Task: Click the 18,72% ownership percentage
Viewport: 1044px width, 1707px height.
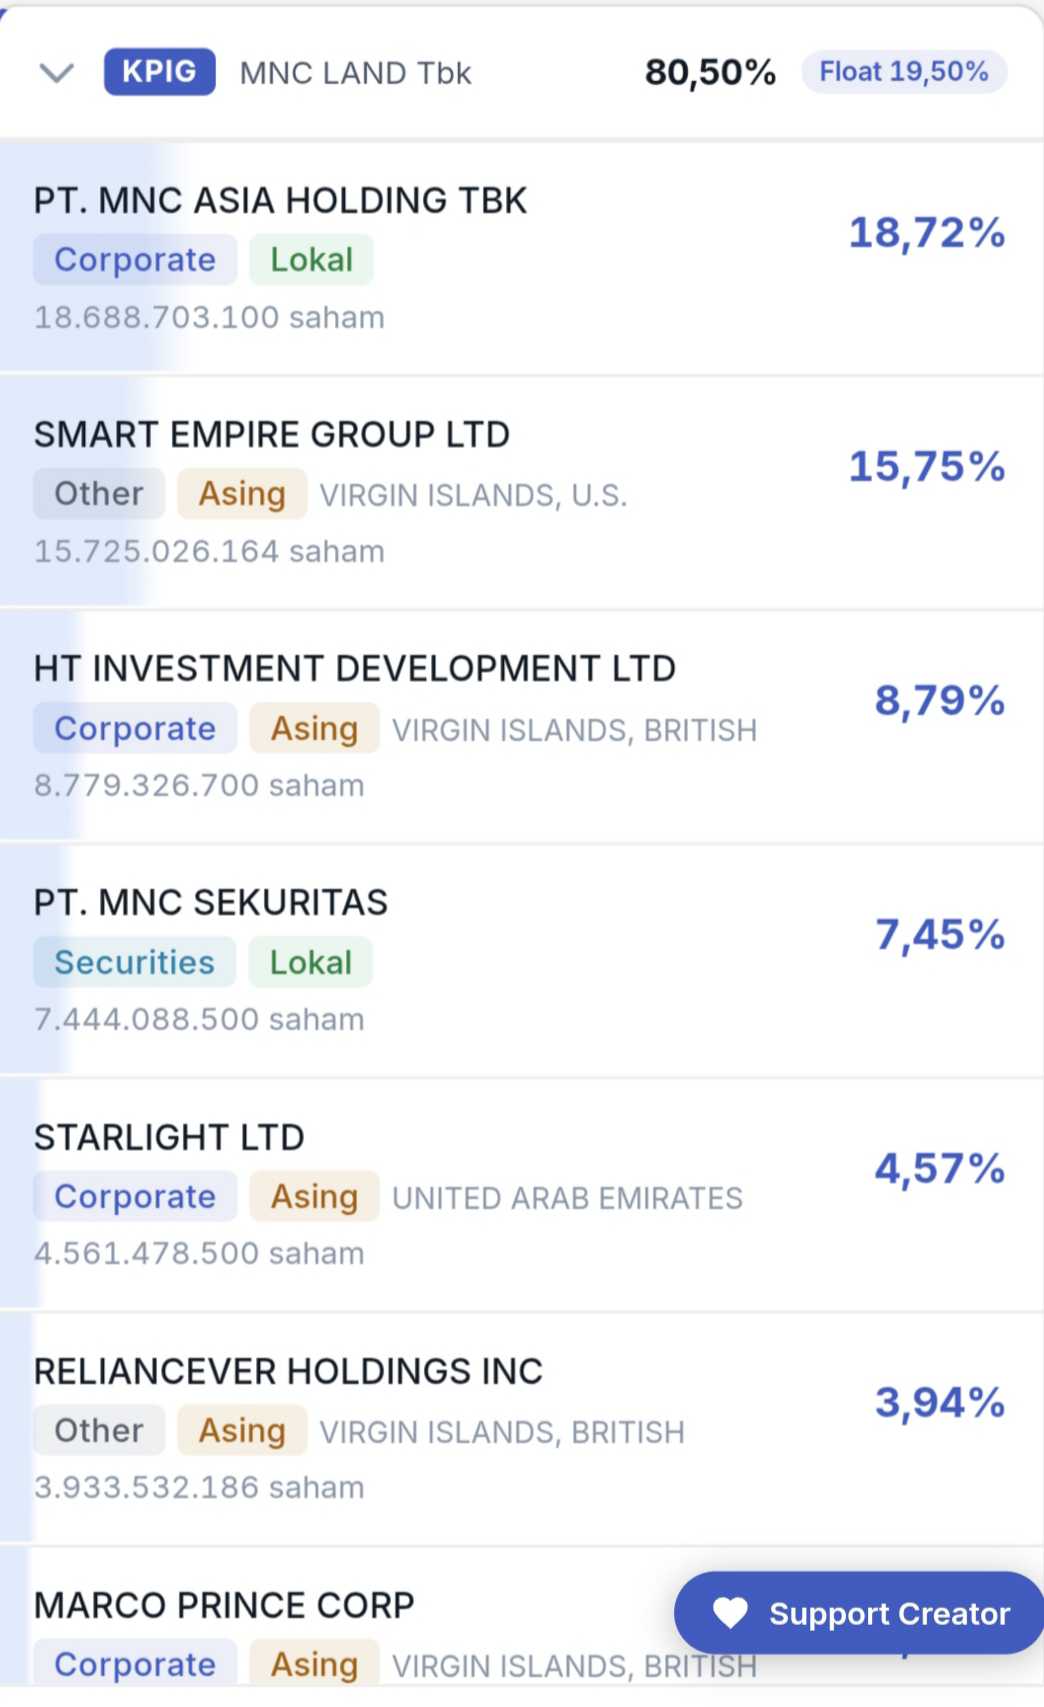Action: point(926,233)
